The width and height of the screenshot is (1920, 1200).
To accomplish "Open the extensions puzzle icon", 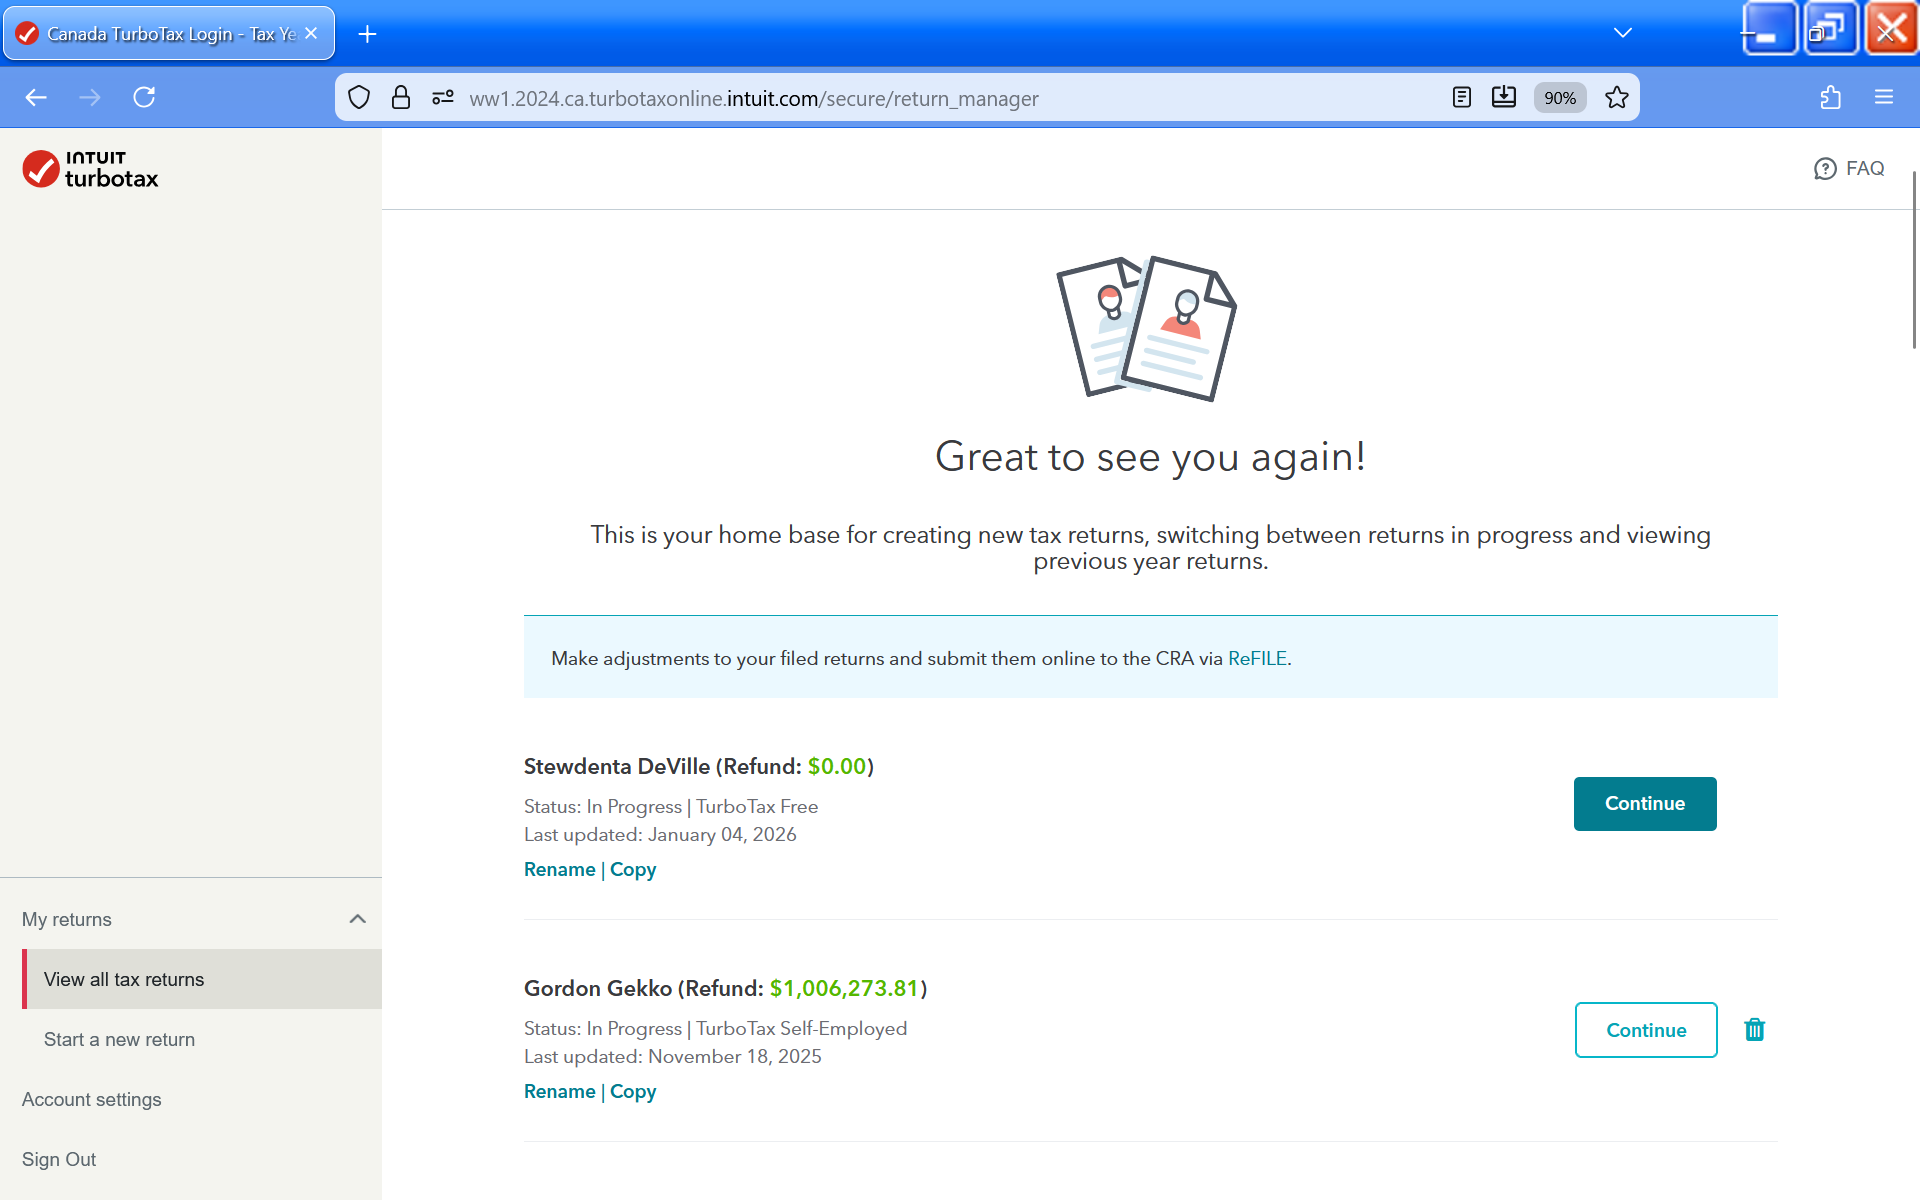I will coord(1830,97).
